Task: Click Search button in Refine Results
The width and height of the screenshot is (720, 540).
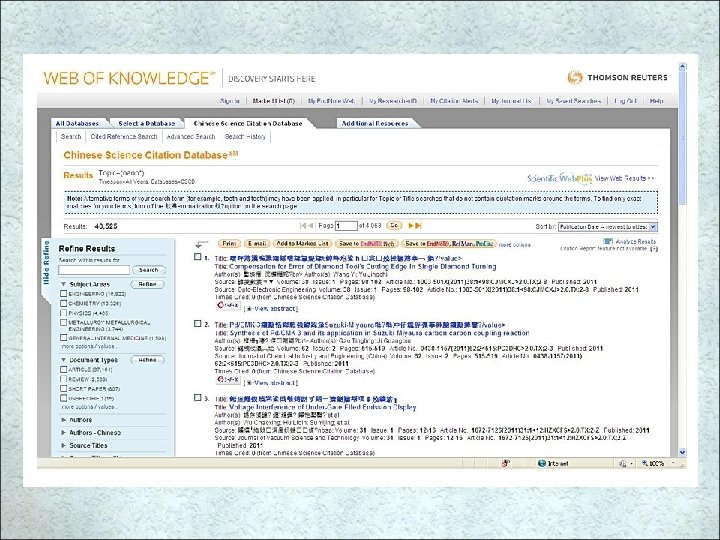Action: click(x=149, y=270)
